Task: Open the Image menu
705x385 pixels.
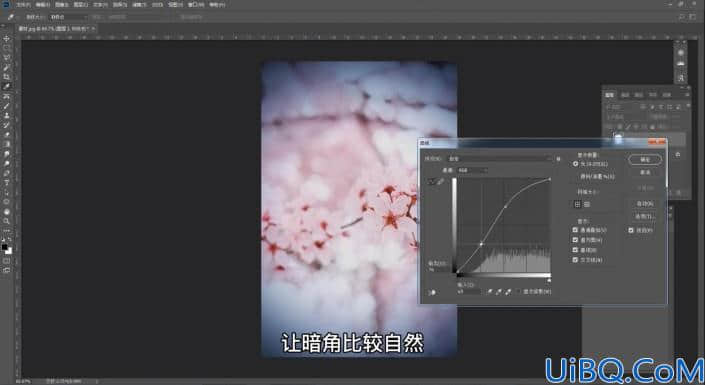Action: coord(62,4)
